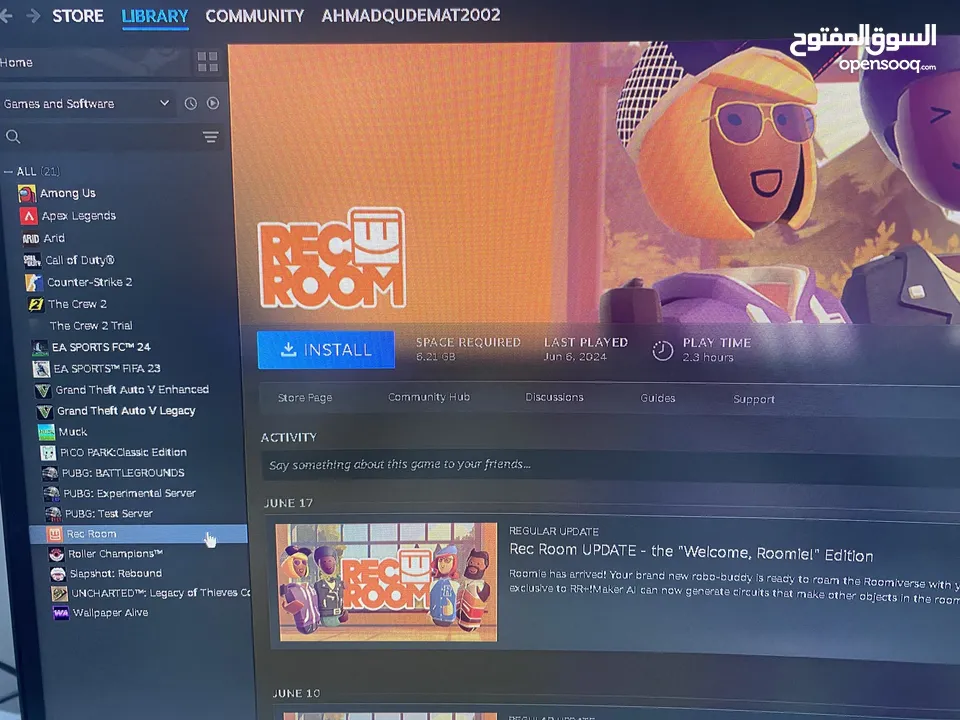The width and height of the screenshot is (960, 720).
Task: Install Rec Room with the INSTALL button
Action: pyautogui.click(x=326, y=350)
